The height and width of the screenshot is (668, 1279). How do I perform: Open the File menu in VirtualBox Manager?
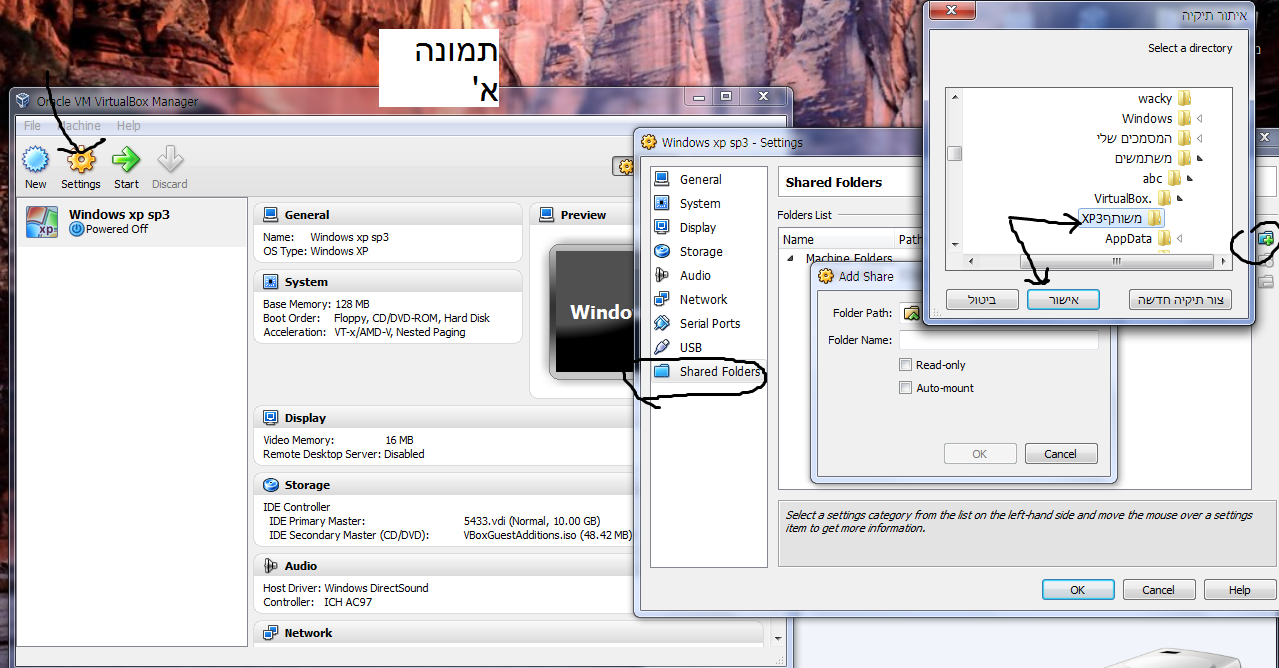(32, 126)
